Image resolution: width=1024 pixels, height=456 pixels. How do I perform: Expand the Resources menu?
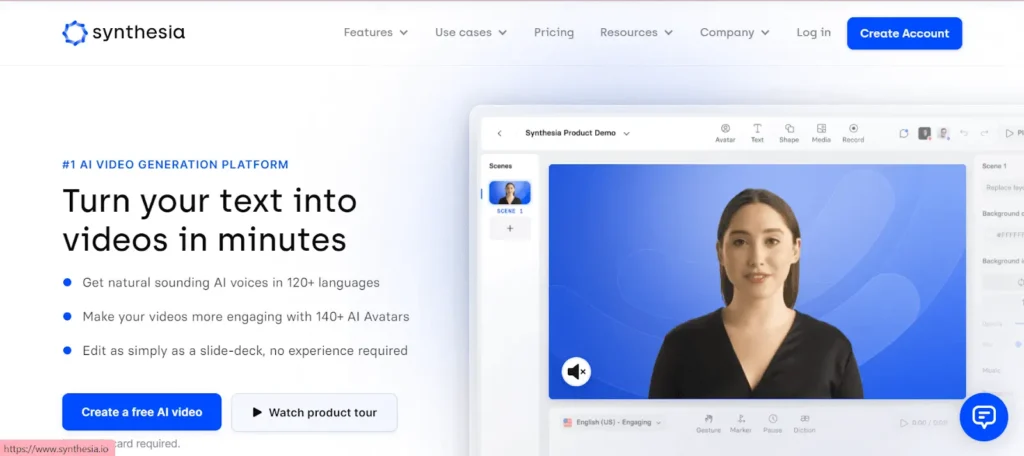coord(636,33)
